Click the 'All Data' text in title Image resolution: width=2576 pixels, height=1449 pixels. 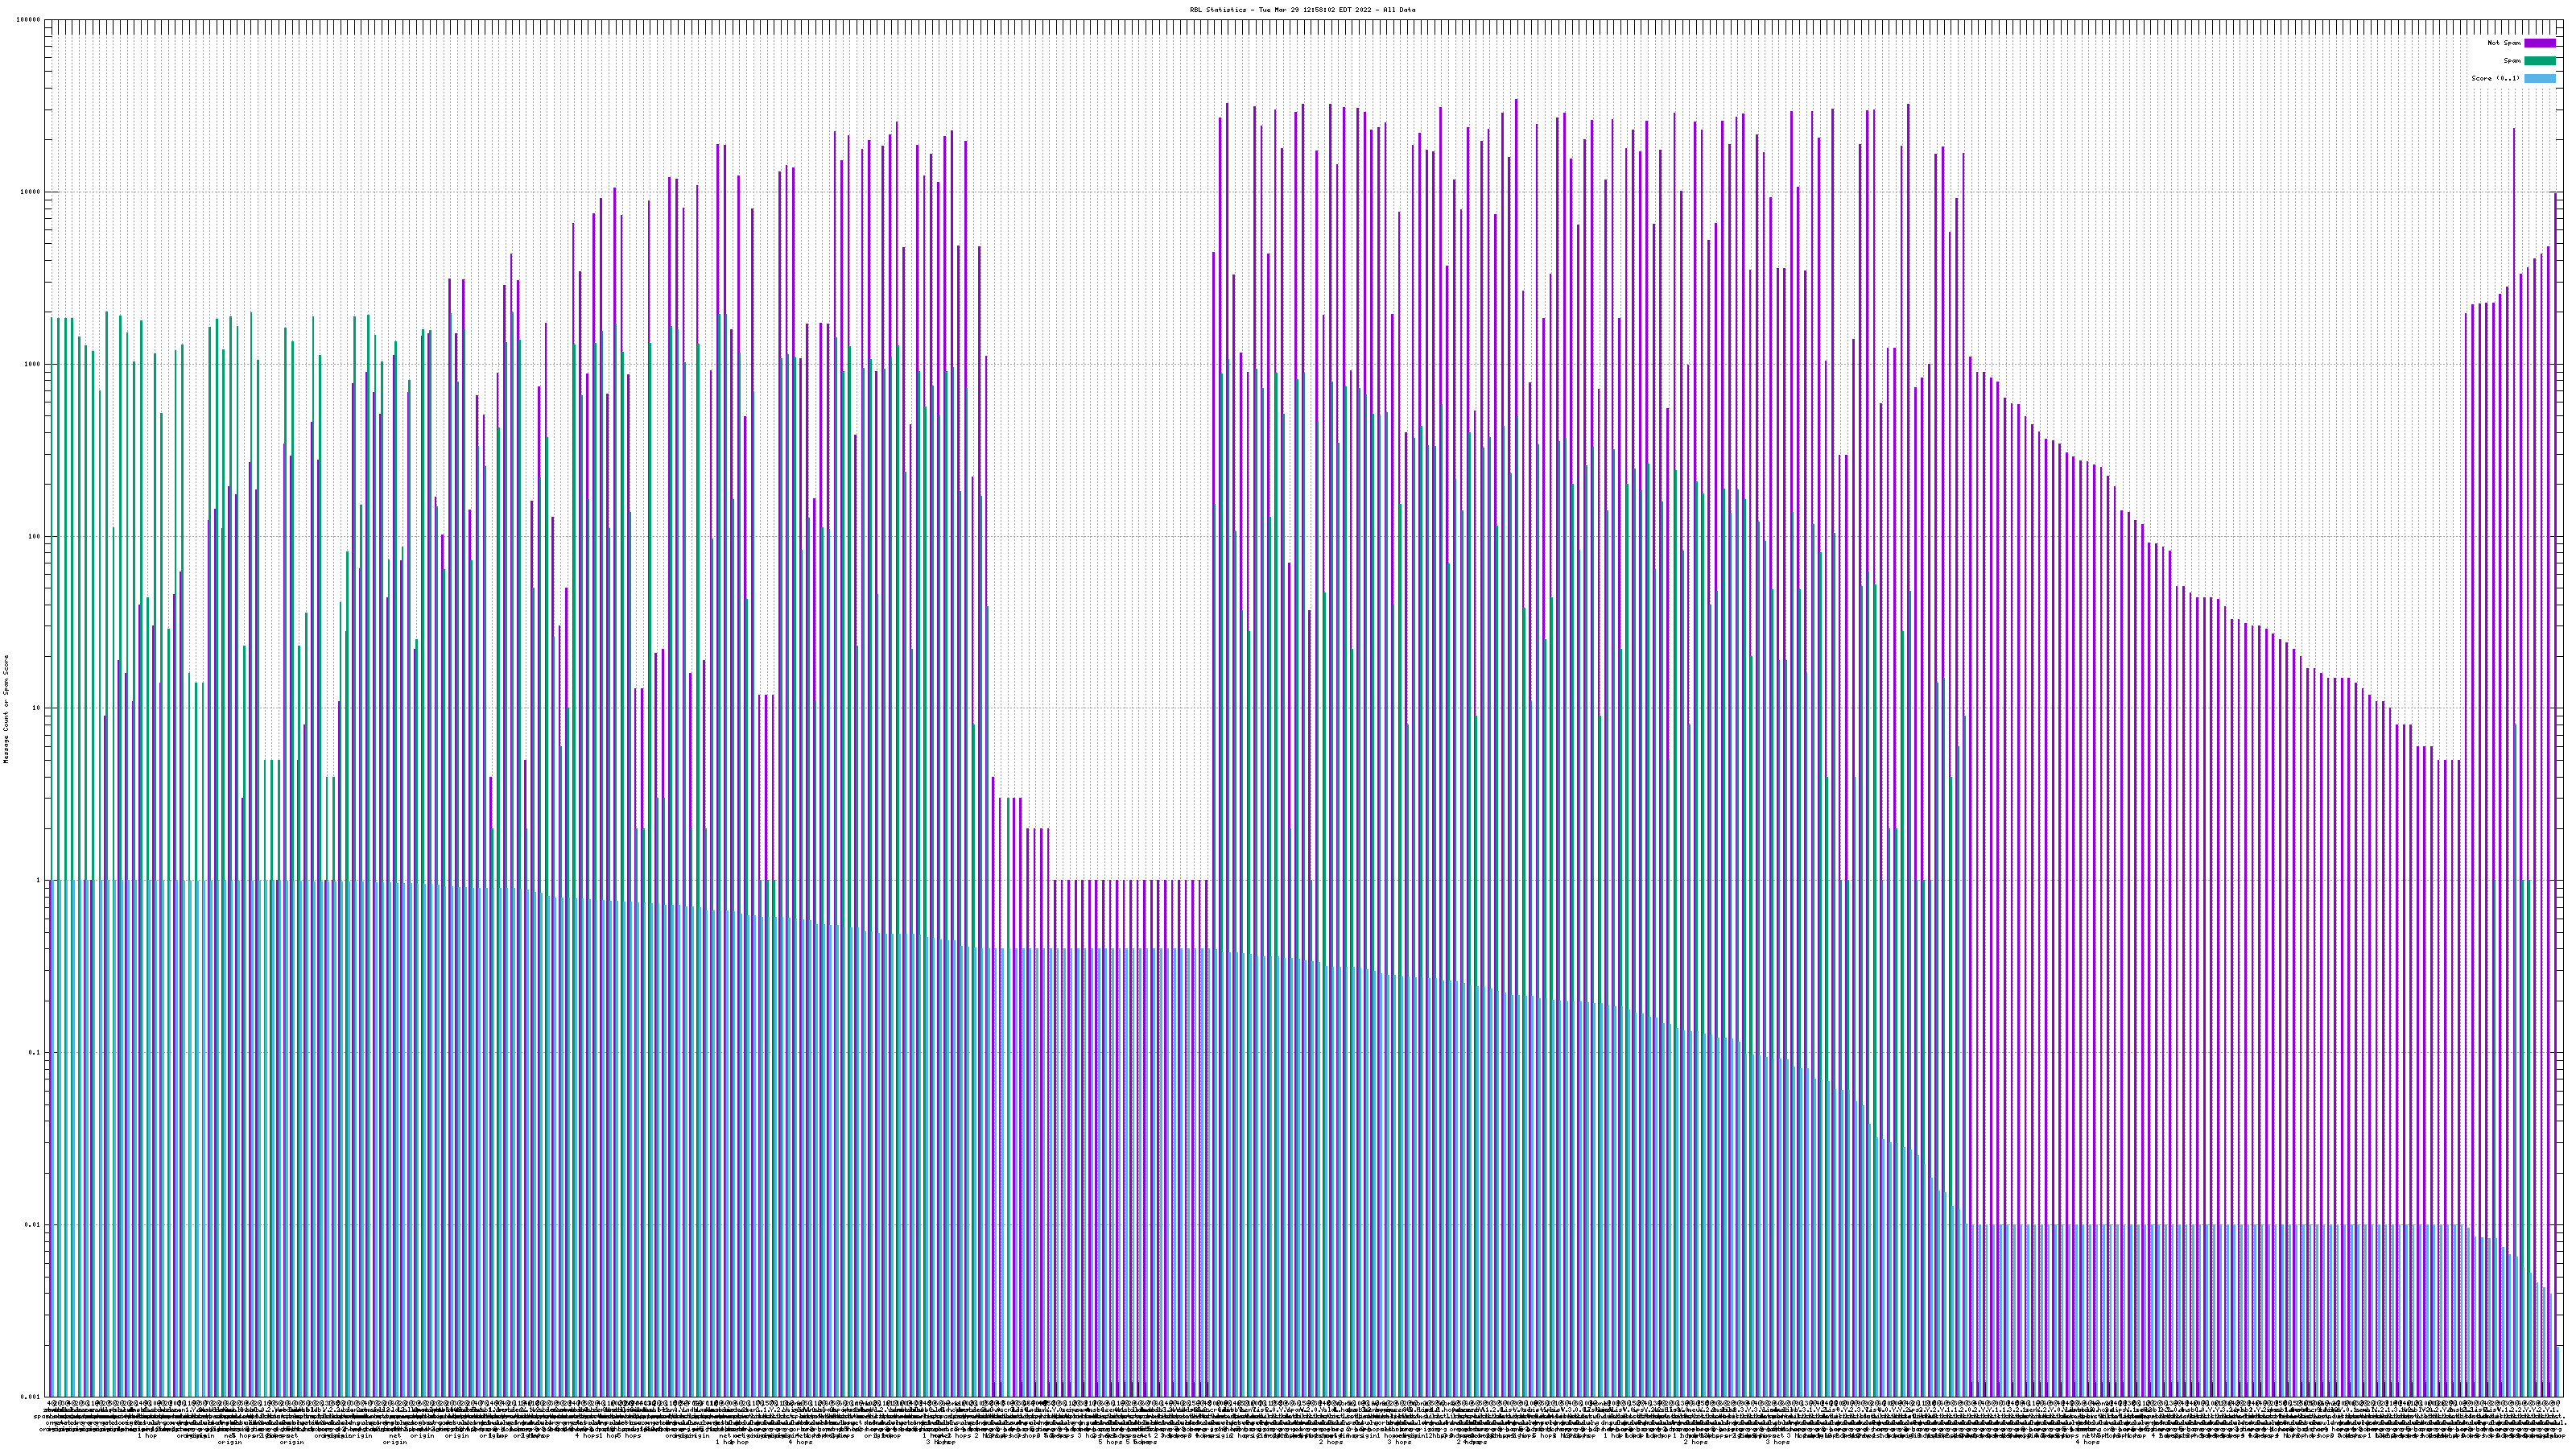(1399, 10)
